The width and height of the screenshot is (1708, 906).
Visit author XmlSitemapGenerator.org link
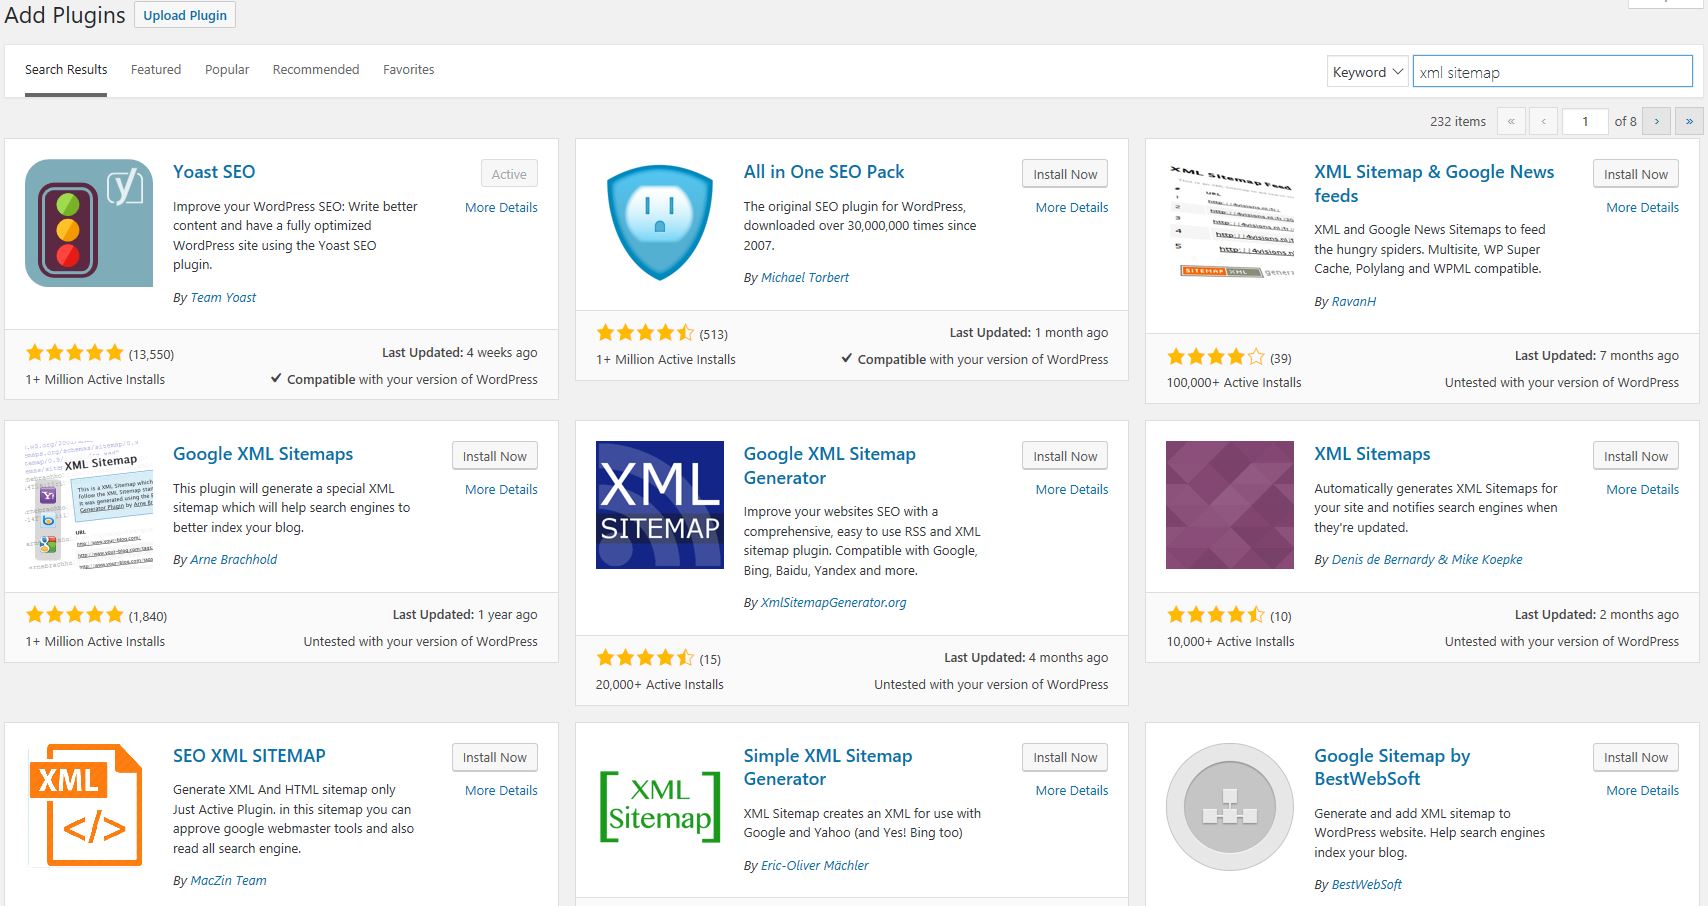click(x=834, y=602)
